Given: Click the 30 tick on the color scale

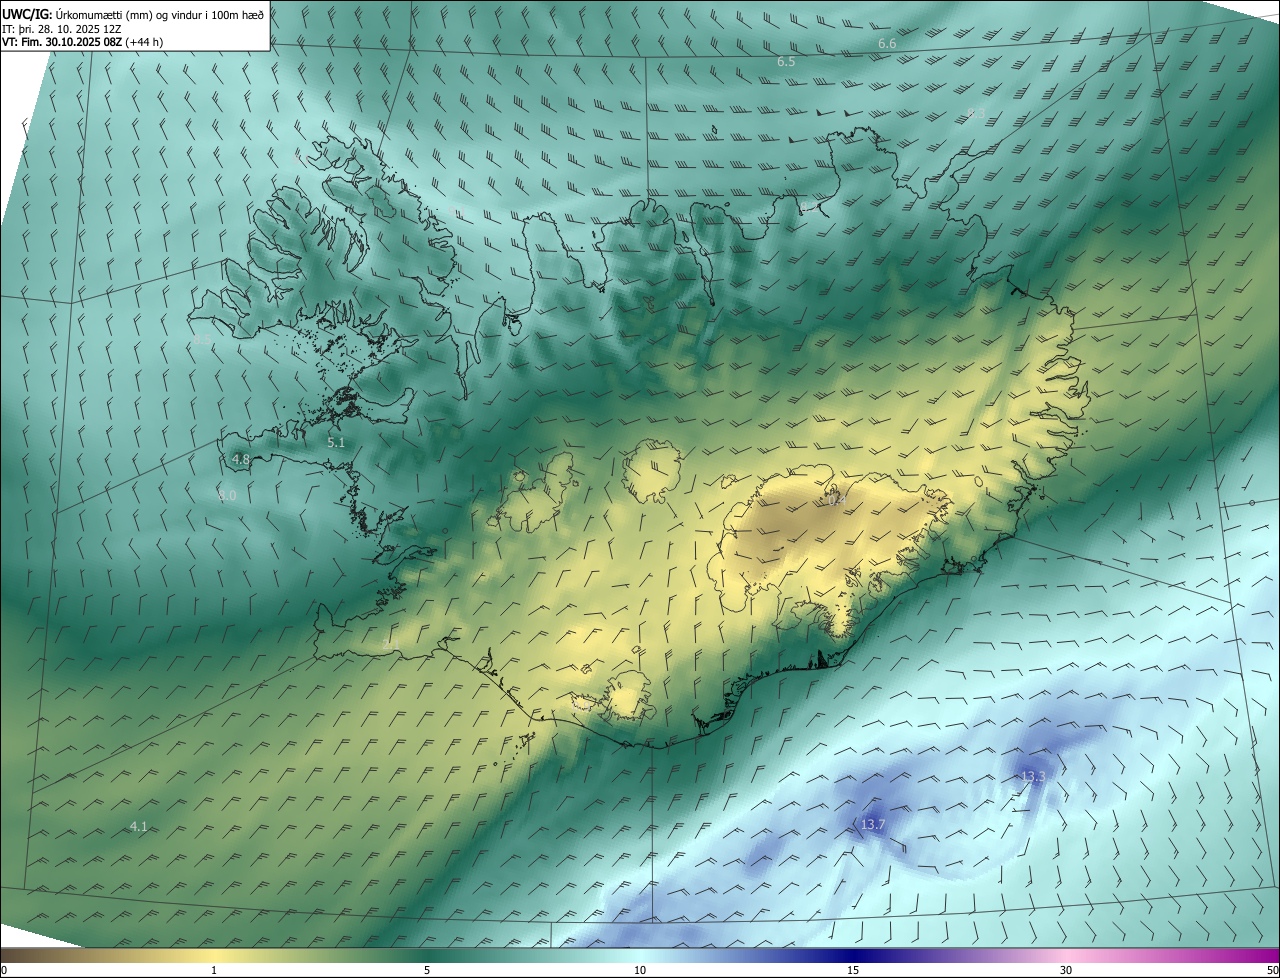Looking at the screenshot, I should coord(1066,970).
